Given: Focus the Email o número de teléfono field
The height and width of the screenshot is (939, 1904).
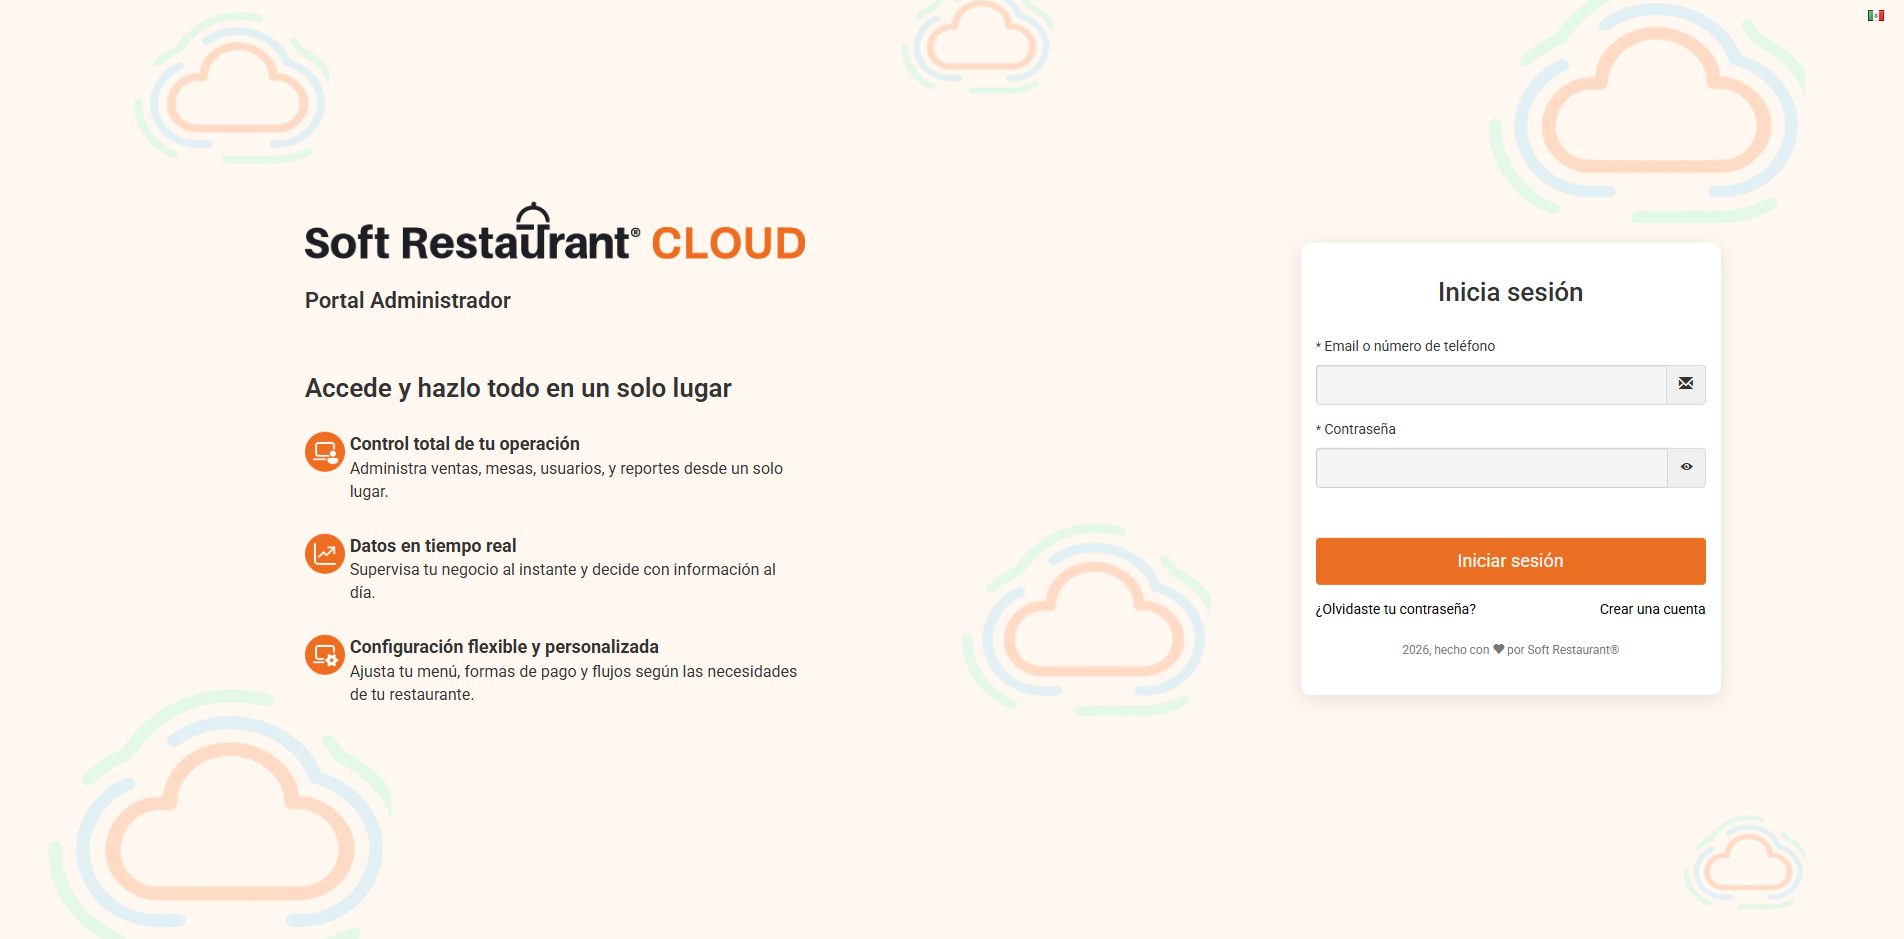Looking at the screenshot, I should [1491, 385].
